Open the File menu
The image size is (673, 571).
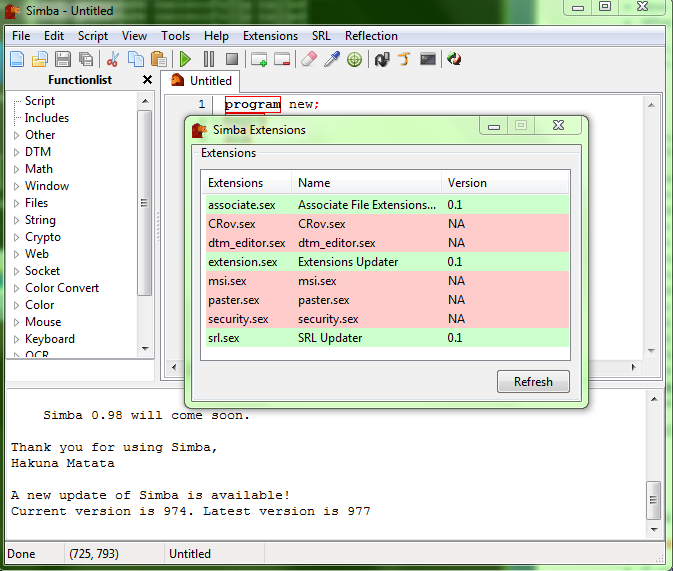[x=21, y=36]
